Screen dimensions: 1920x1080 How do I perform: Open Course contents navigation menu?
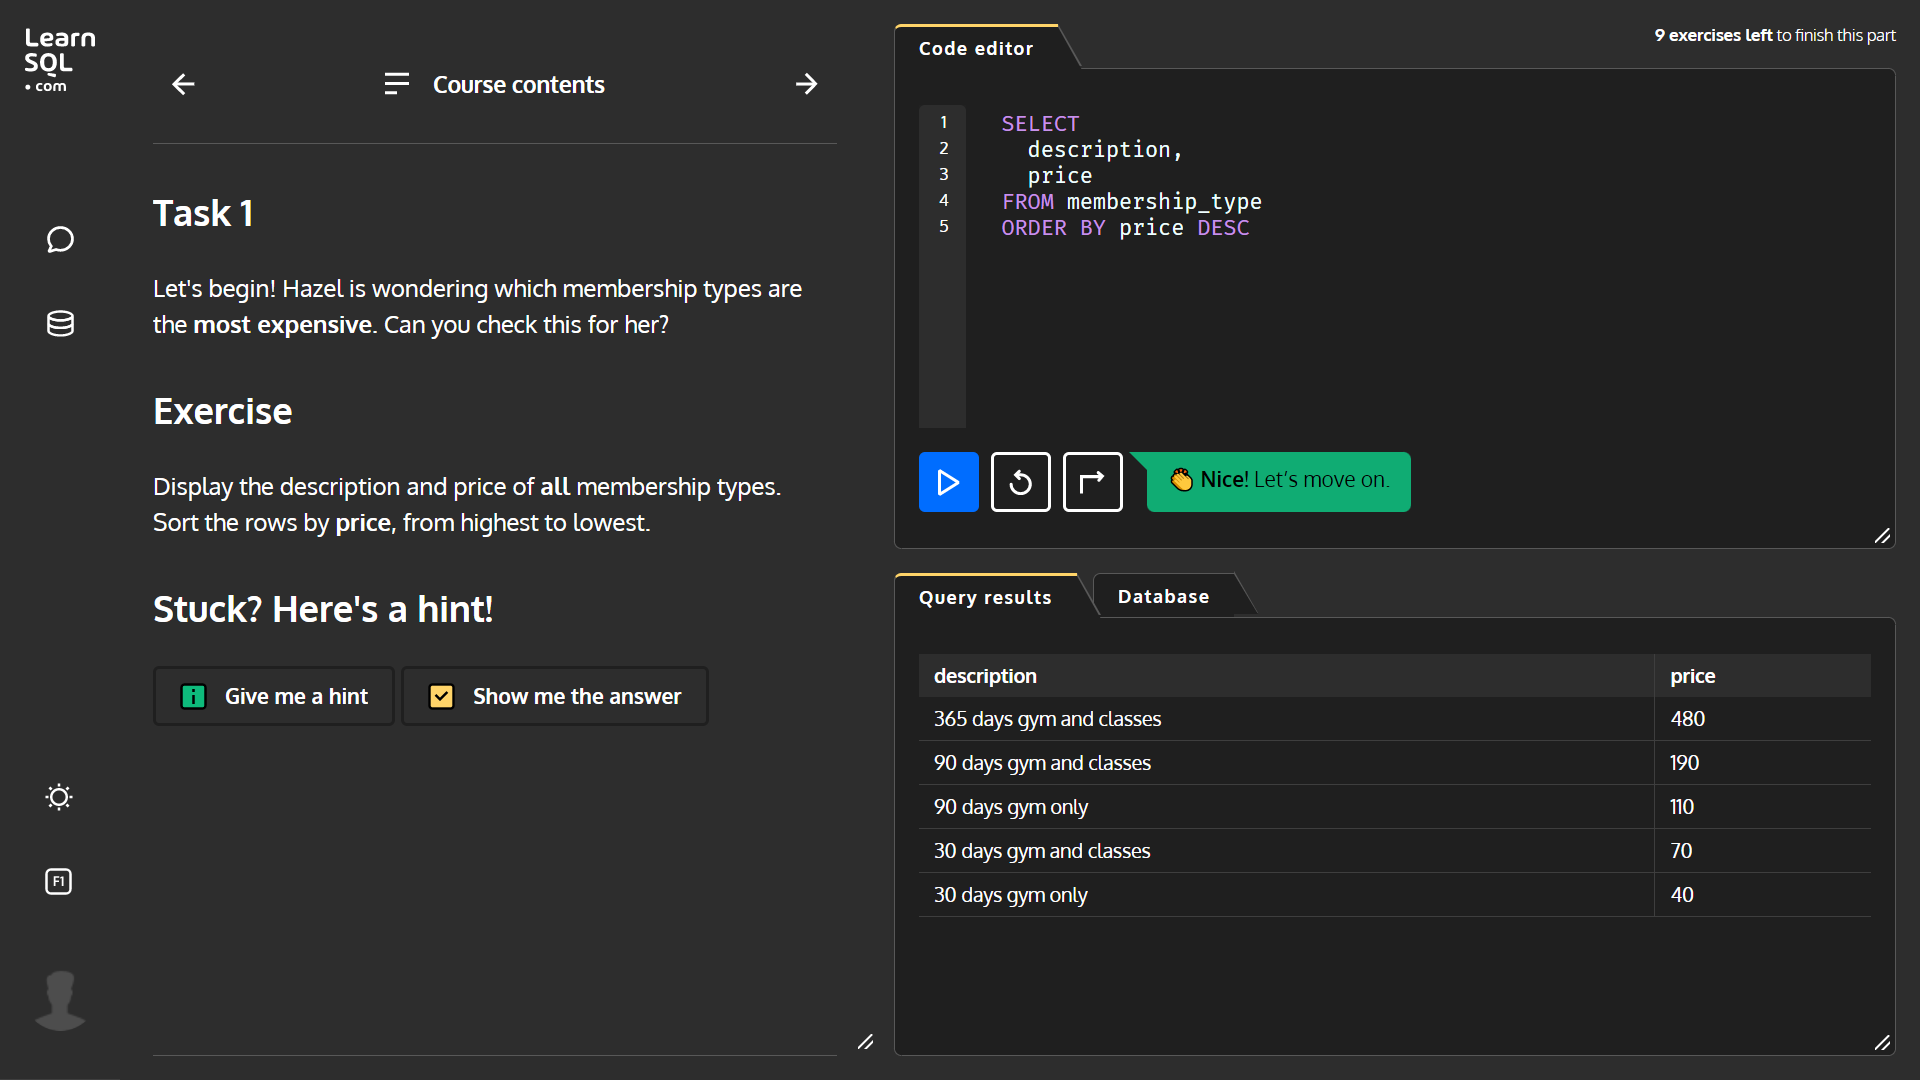493,83
